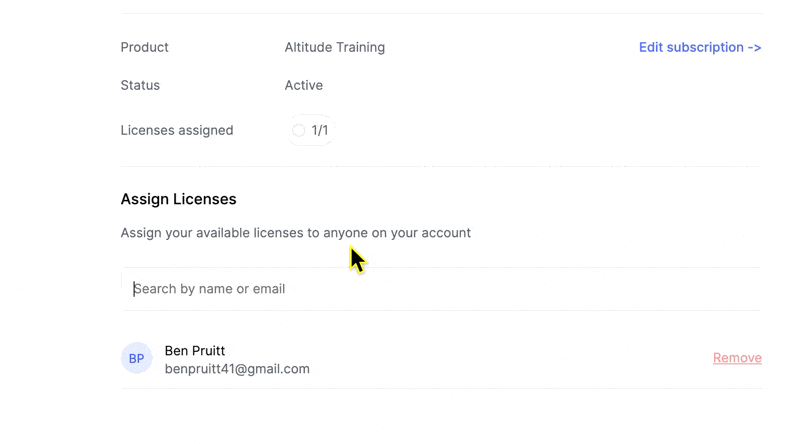Click the BP avatar icon
The width and height of the screenshot is (800, 444).
[x=136, y=358]
